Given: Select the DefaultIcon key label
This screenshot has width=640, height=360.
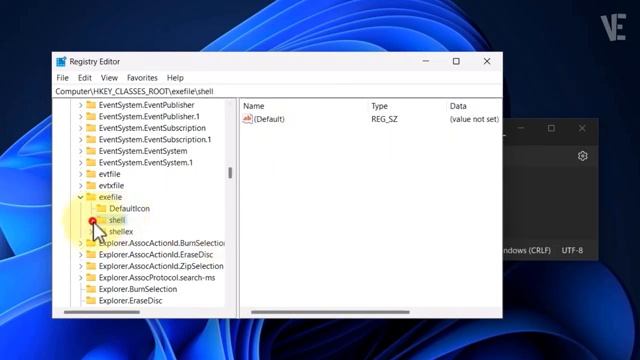Looking at the screenshot, I should [x=129, y=209].
